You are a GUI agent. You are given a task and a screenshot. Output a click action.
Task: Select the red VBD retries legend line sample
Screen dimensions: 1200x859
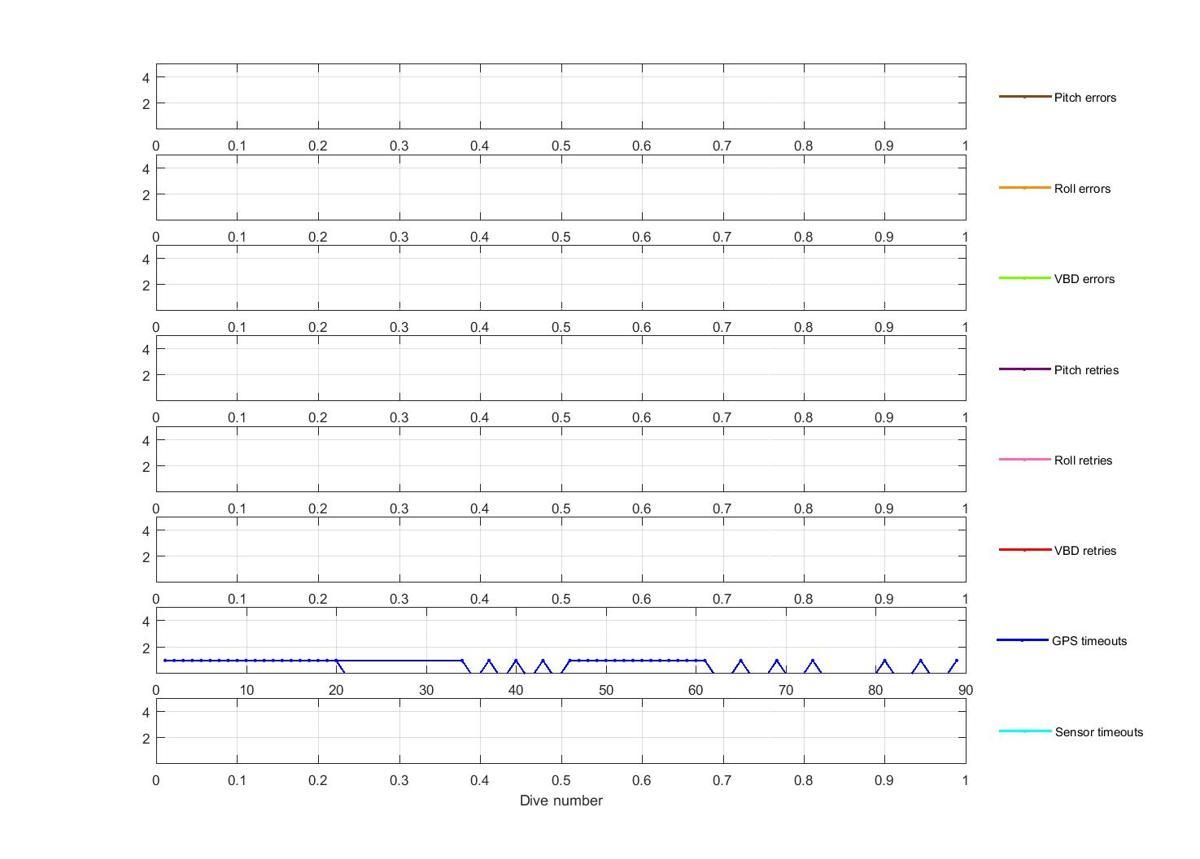(1025, 550)
